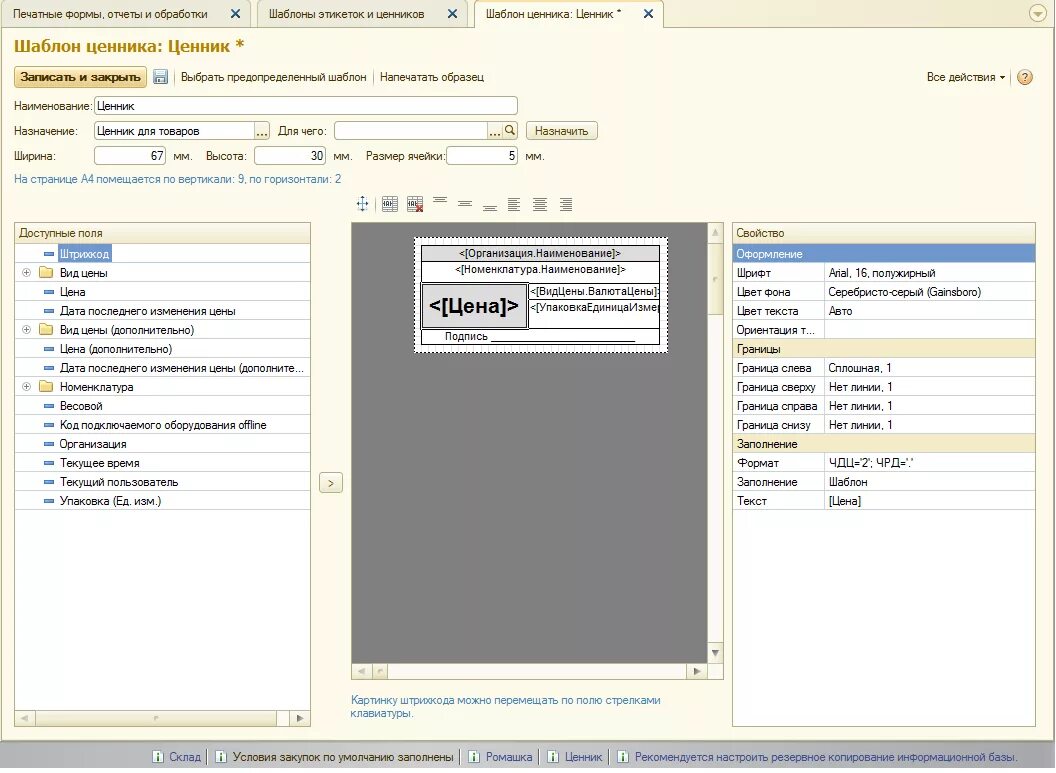Click the merge cells icon

click(x=390, y=204)
